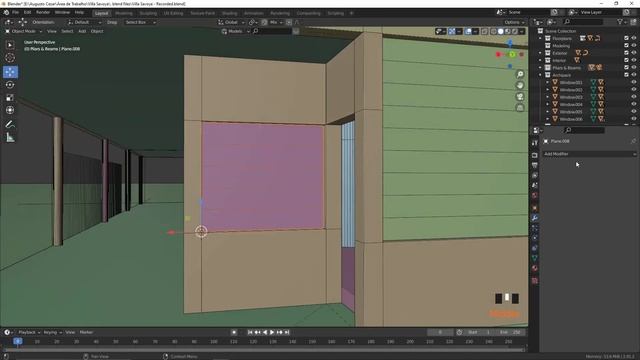Click the red X axis on navigation gizmo

coord(498,54)
